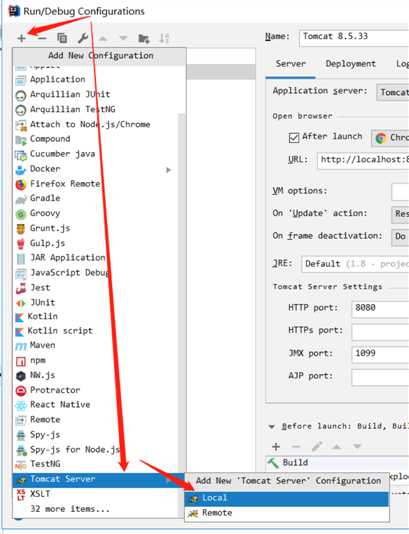409x534 pixels.
Task: Open the JRE combo box
Action: (355, 264)
